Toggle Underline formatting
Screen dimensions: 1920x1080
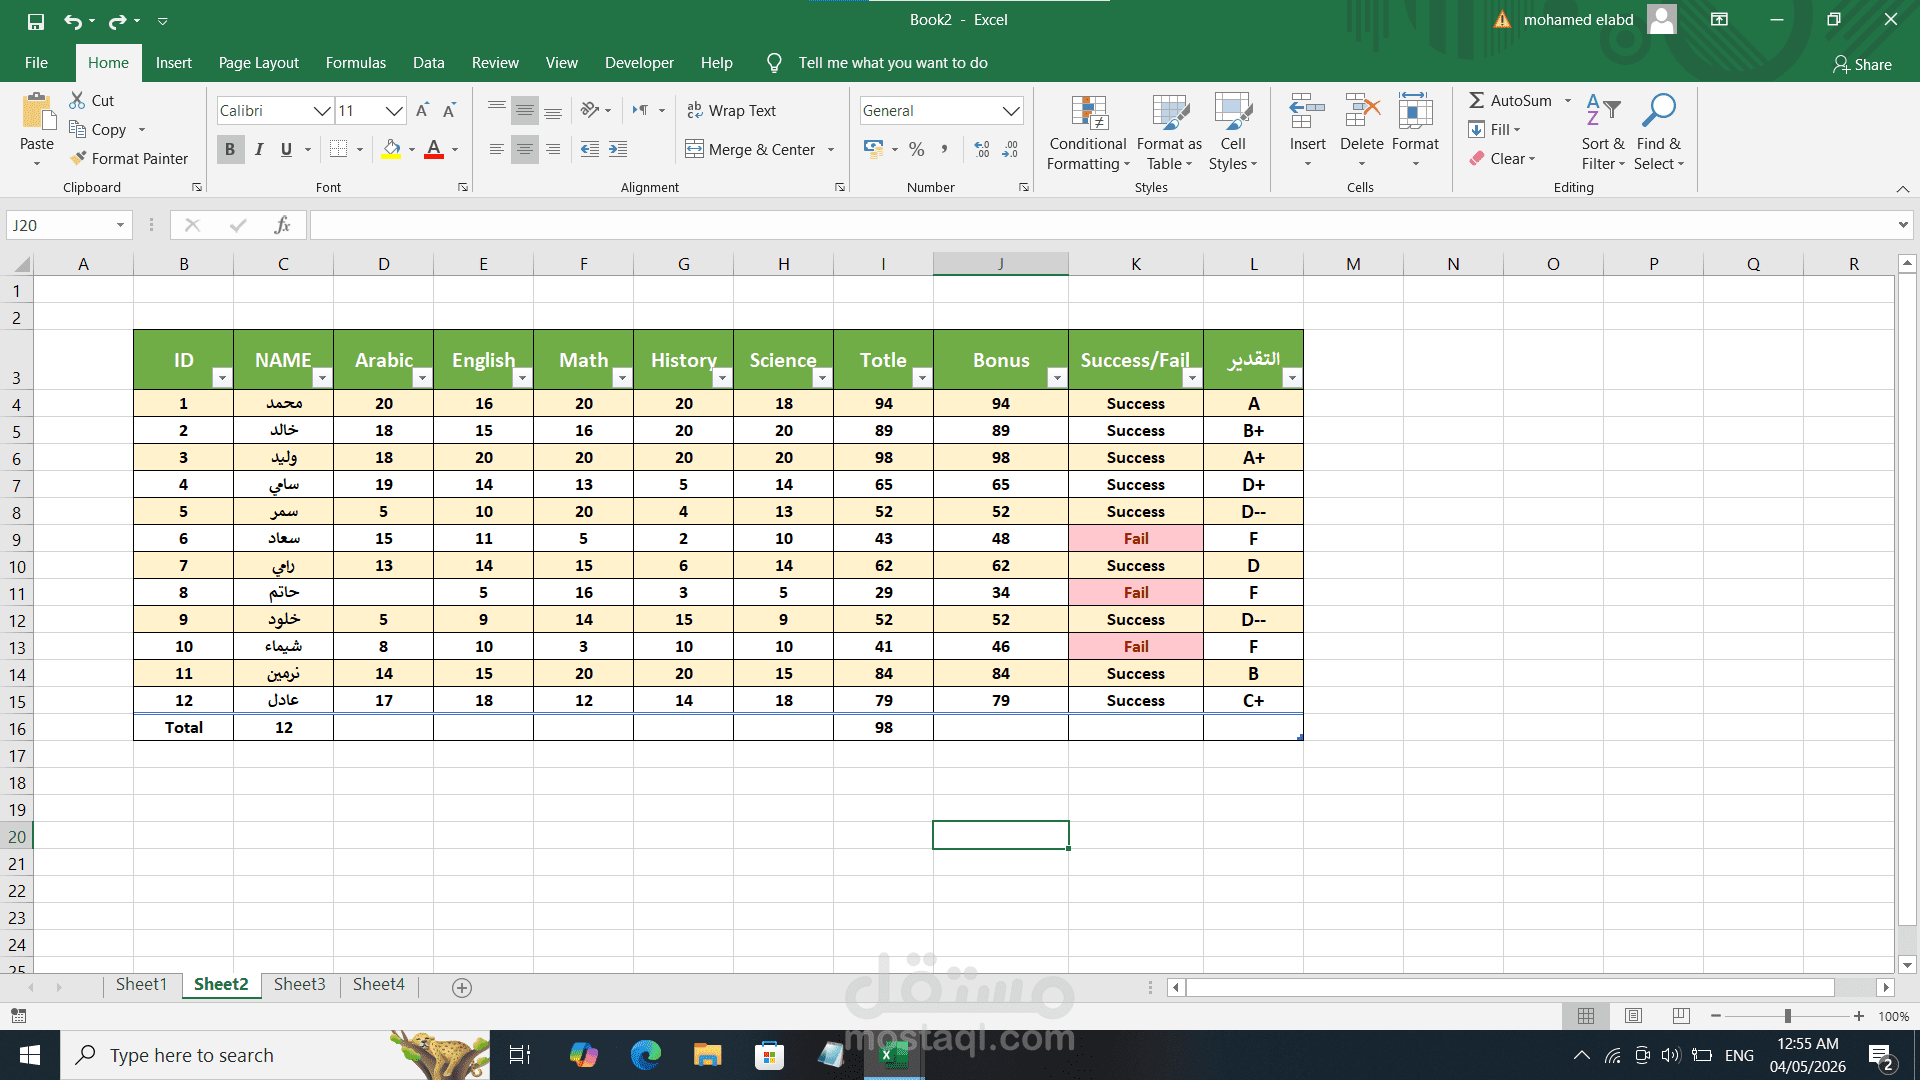point(287,149)
